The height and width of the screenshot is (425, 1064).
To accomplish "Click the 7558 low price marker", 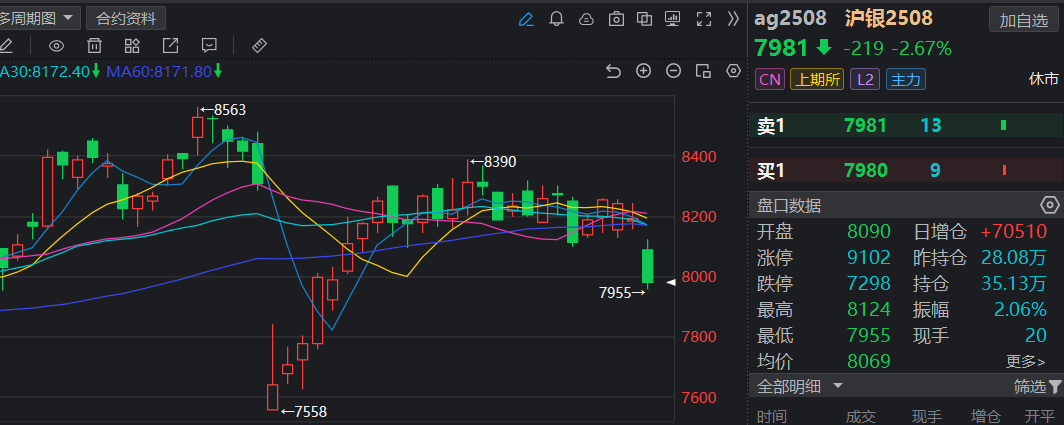I will pos(304,411).
